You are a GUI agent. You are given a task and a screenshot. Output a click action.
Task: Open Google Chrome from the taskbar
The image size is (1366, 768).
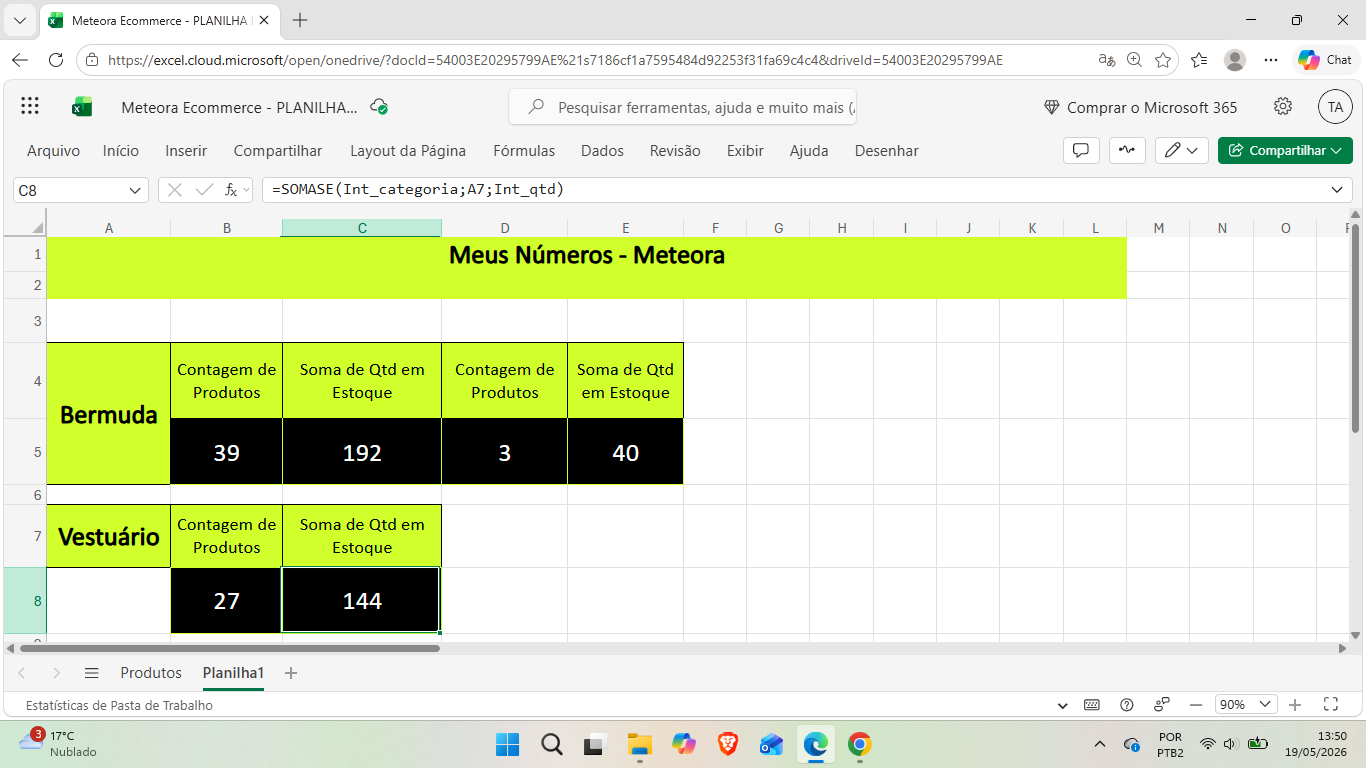pos(859,744)
